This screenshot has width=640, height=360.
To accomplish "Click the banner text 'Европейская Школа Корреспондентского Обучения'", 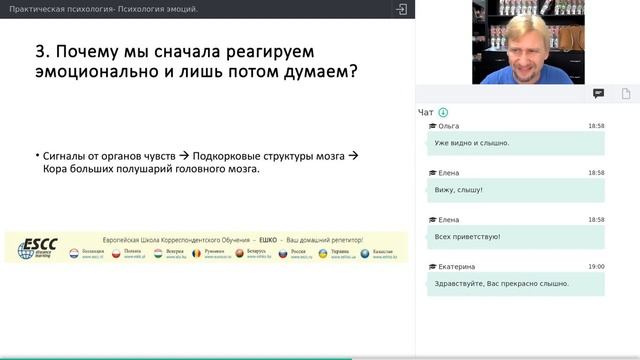I will (176, 240).
